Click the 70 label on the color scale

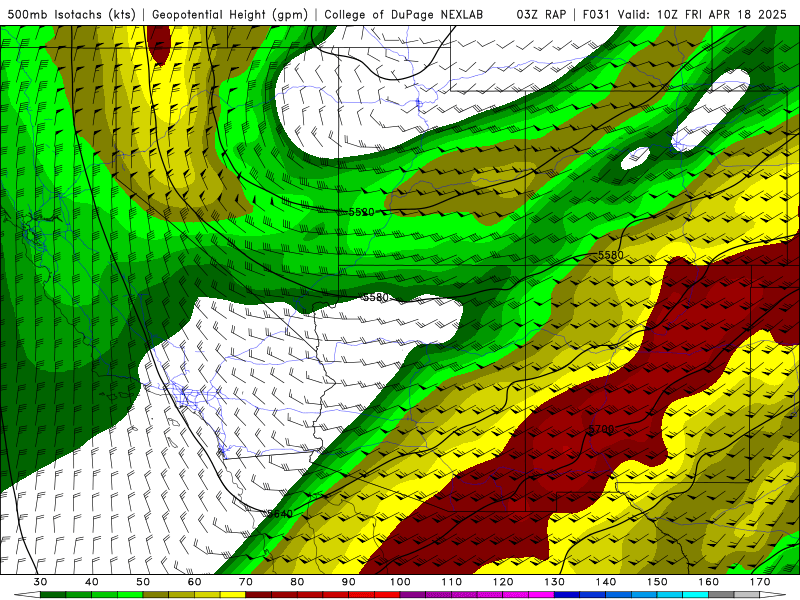click(246, 582)
